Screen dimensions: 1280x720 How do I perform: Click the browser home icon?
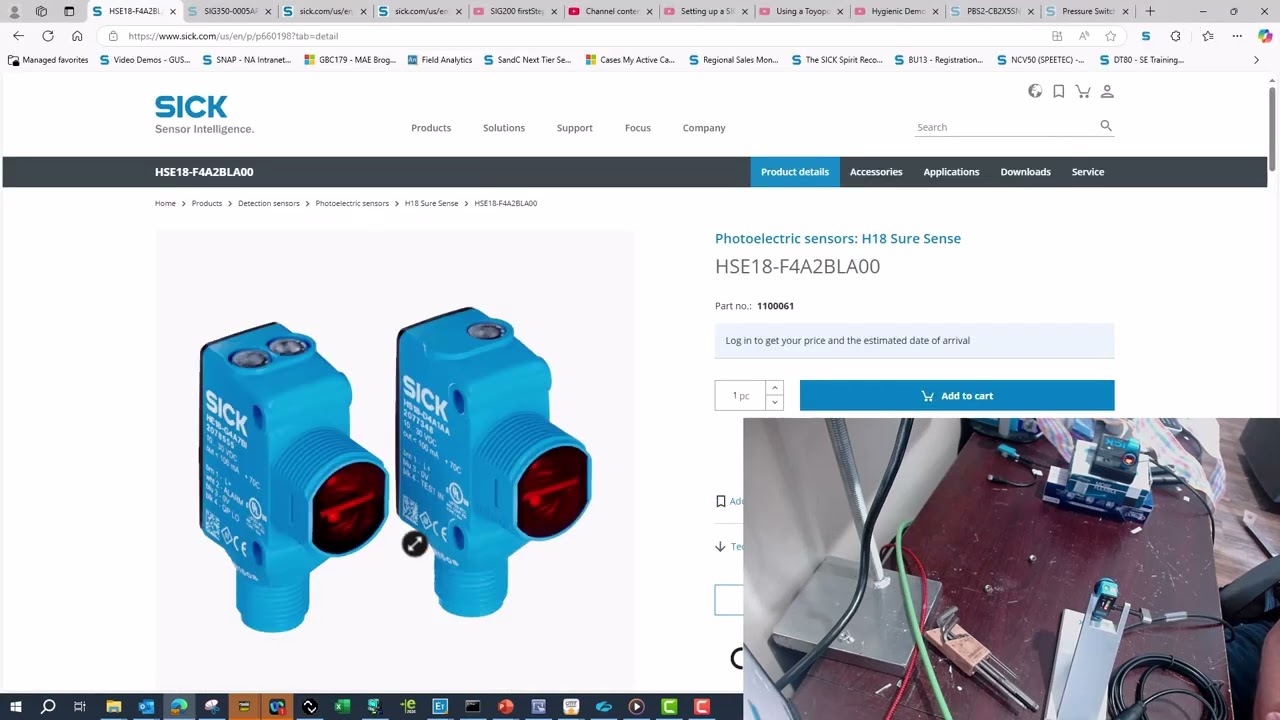point(77,36)
